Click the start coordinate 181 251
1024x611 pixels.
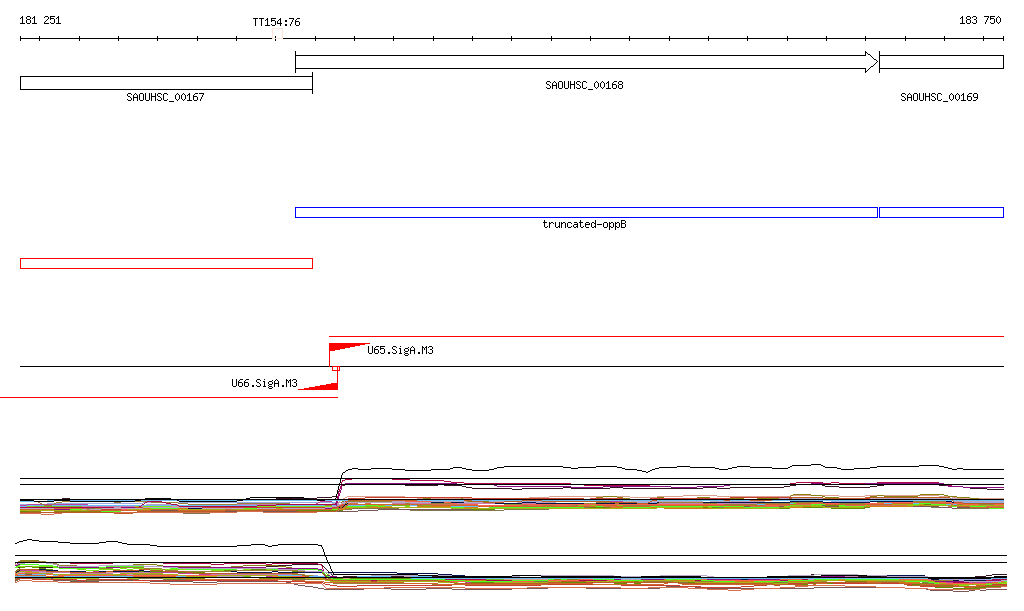coord(40,20)
